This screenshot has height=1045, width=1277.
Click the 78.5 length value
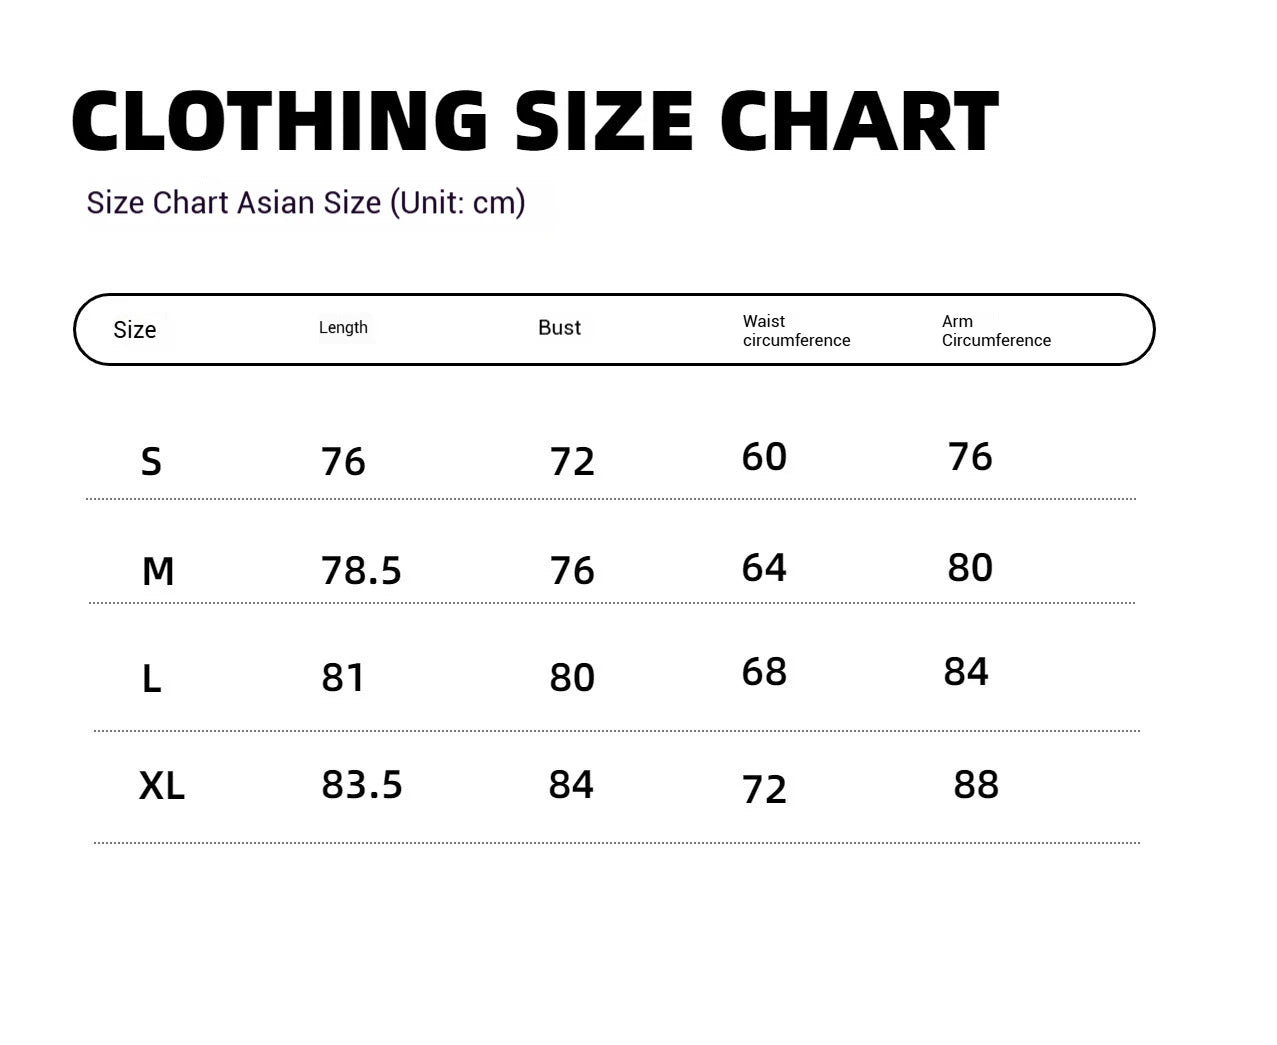(361, 570)
